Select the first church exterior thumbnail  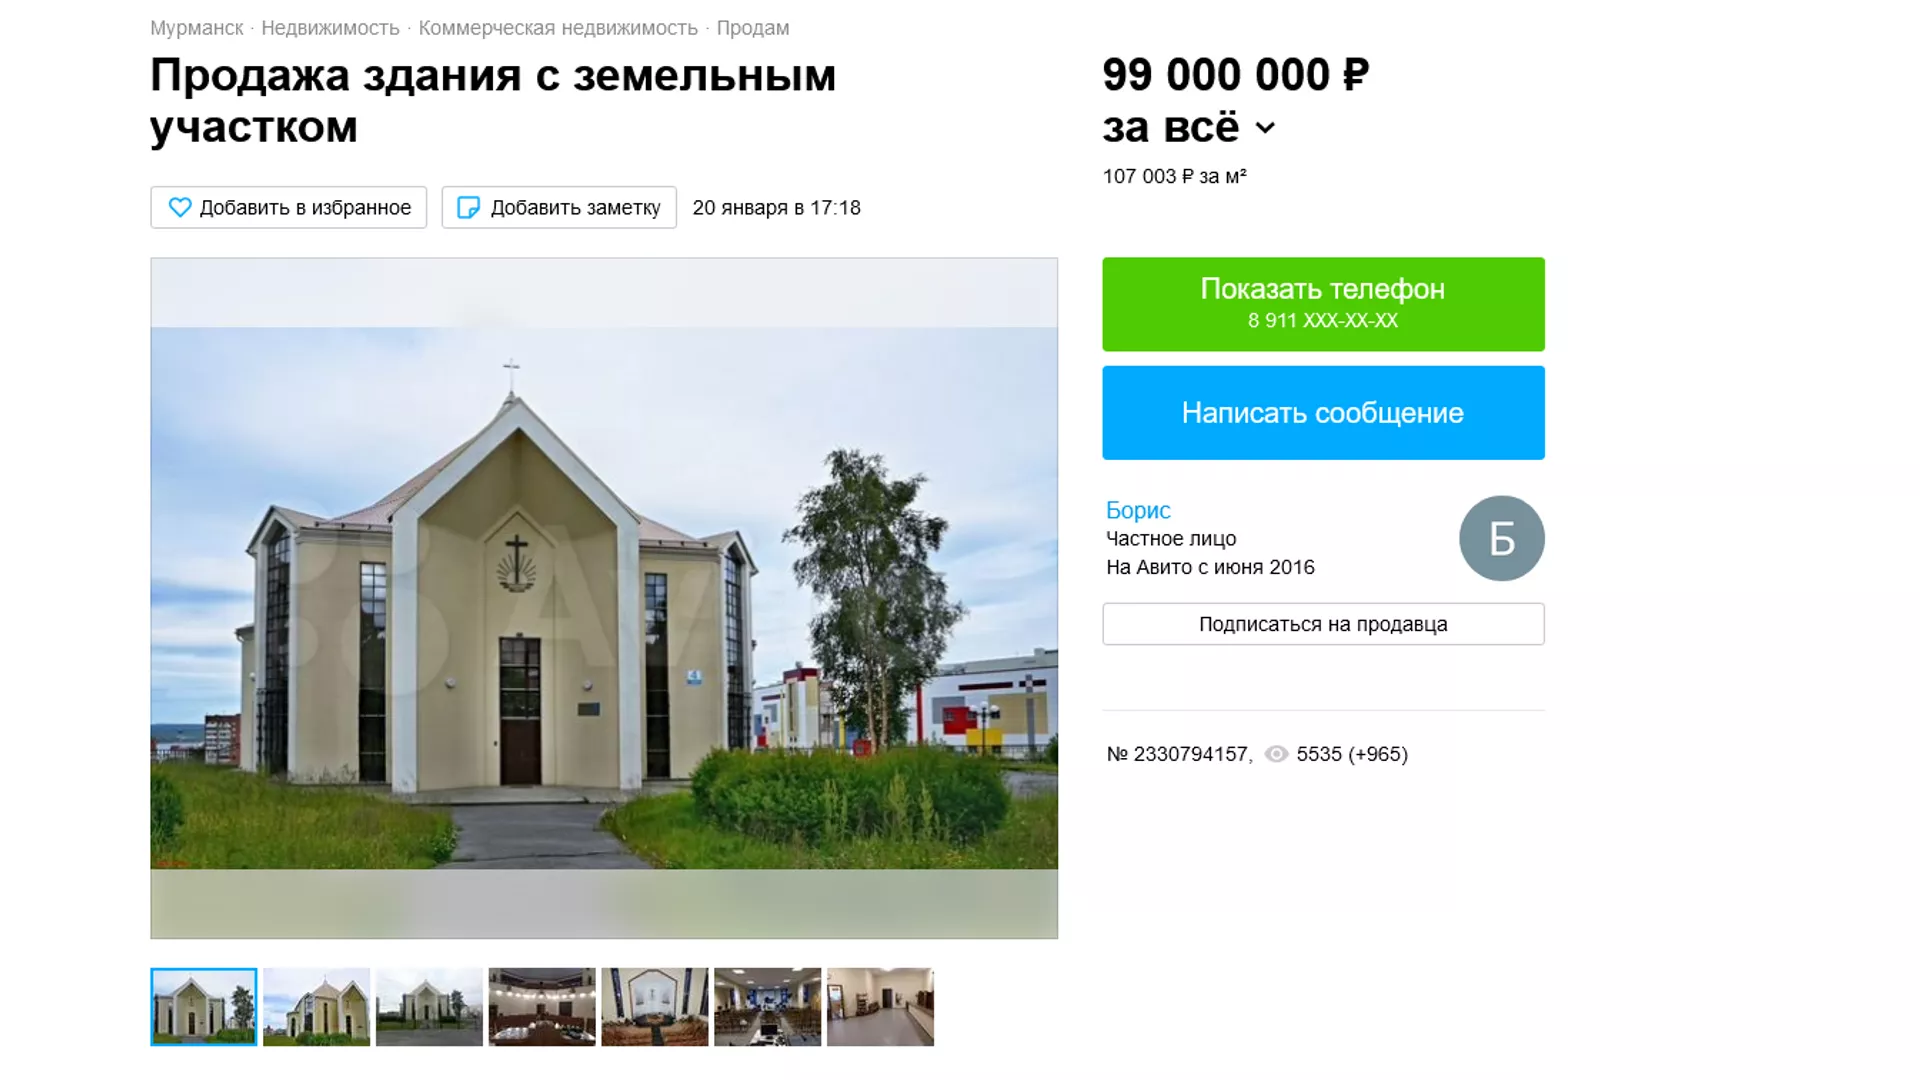[x=204, y=1007]
